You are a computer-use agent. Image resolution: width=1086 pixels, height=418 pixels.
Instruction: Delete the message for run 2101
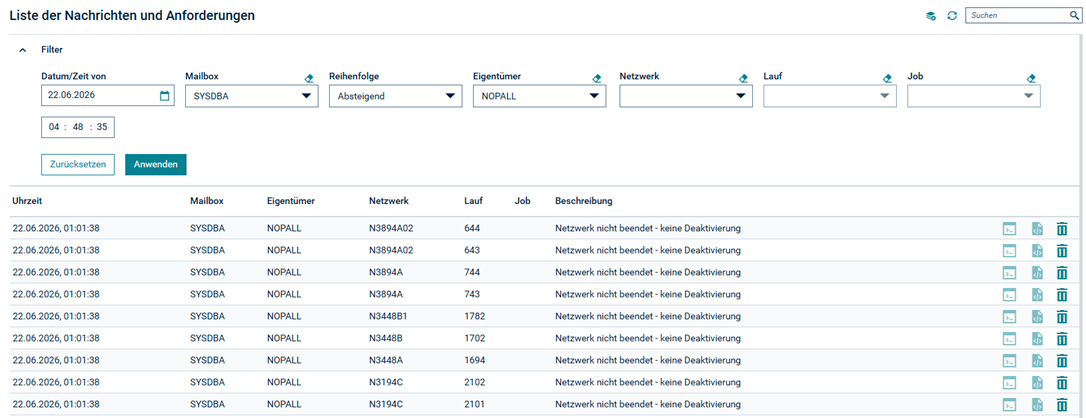pyautogui.click(x=1062, y=405)
